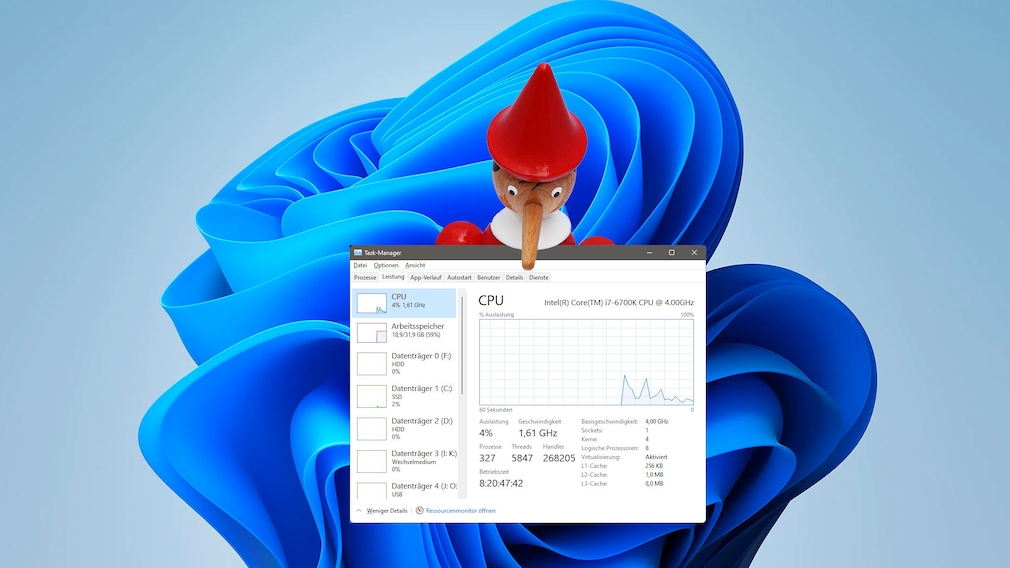Click the Virtualisierung Aktiviert value

click(656, 457)
